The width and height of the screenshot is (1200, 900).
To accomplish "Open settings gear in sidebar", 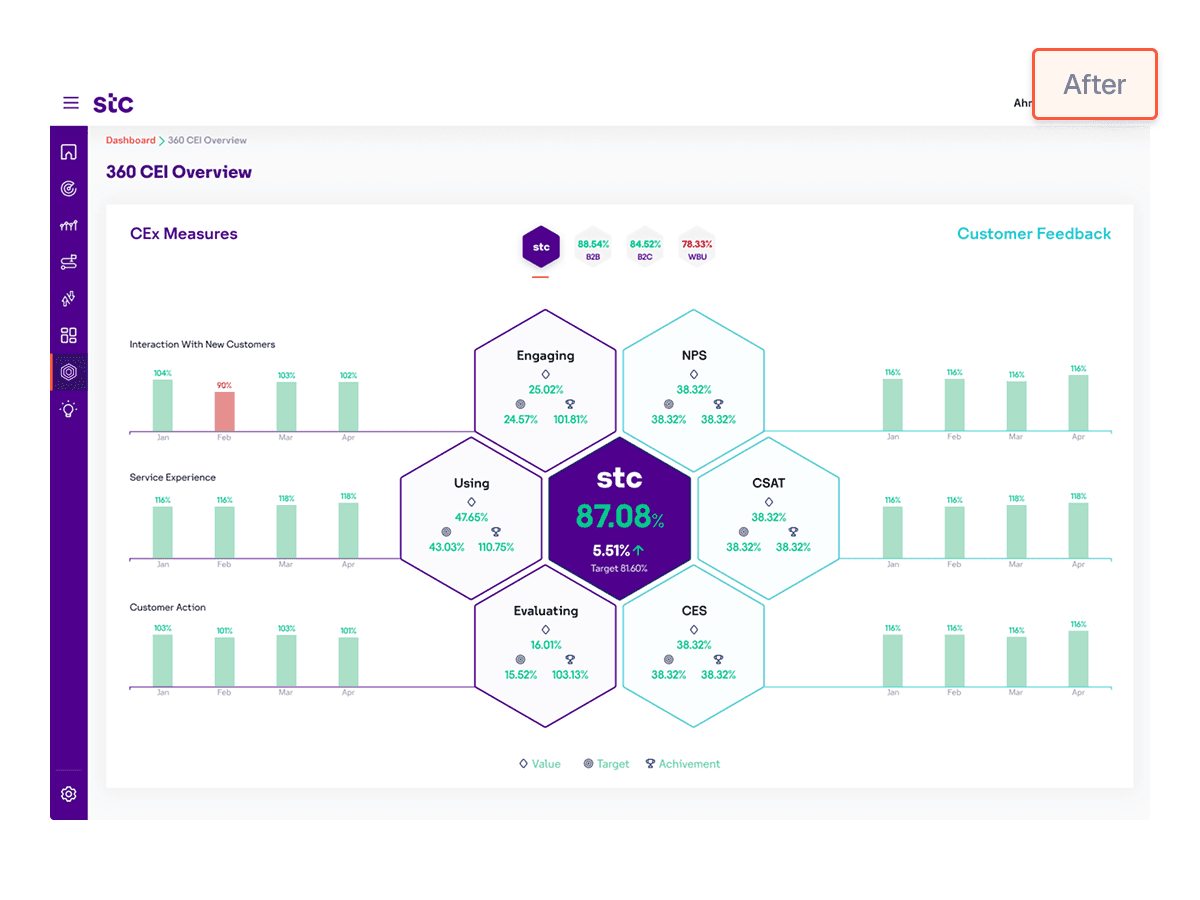I will 68,794.
